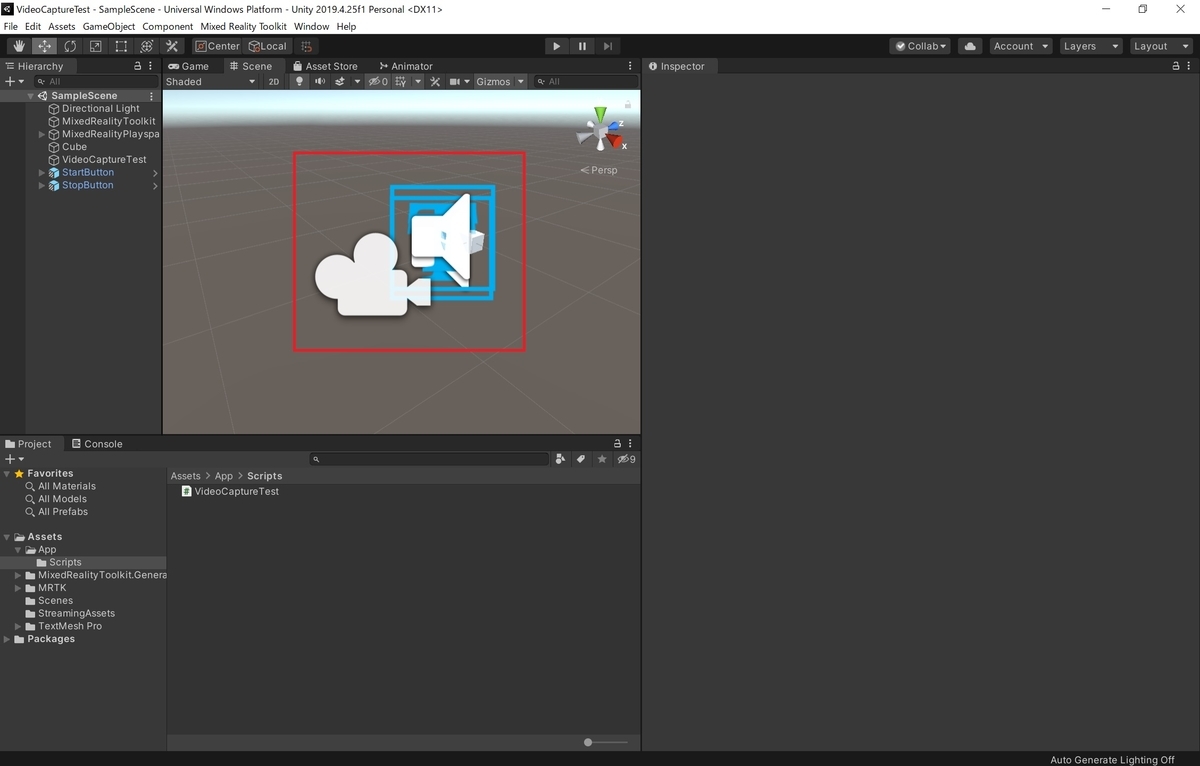The height and width of the screenshot is (766, 1200).
Task: Click the Play button
Action: click(x=557, y=46)
